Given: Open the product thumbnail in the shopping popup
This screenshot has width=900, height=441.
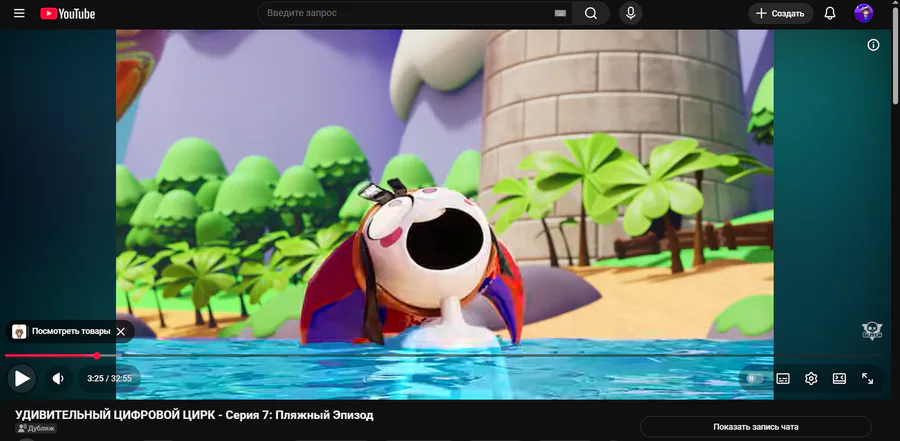Looking at the screenshot, I should [19, 331].
